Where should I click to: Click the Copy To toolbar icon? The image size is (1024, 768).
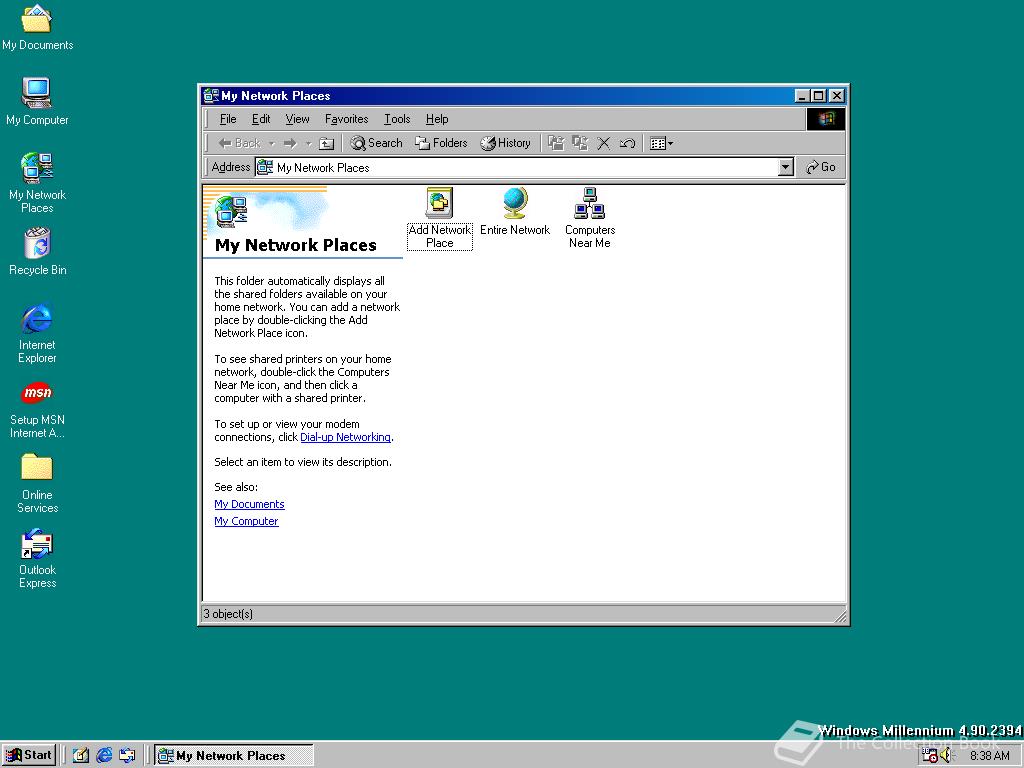[580, 143]
